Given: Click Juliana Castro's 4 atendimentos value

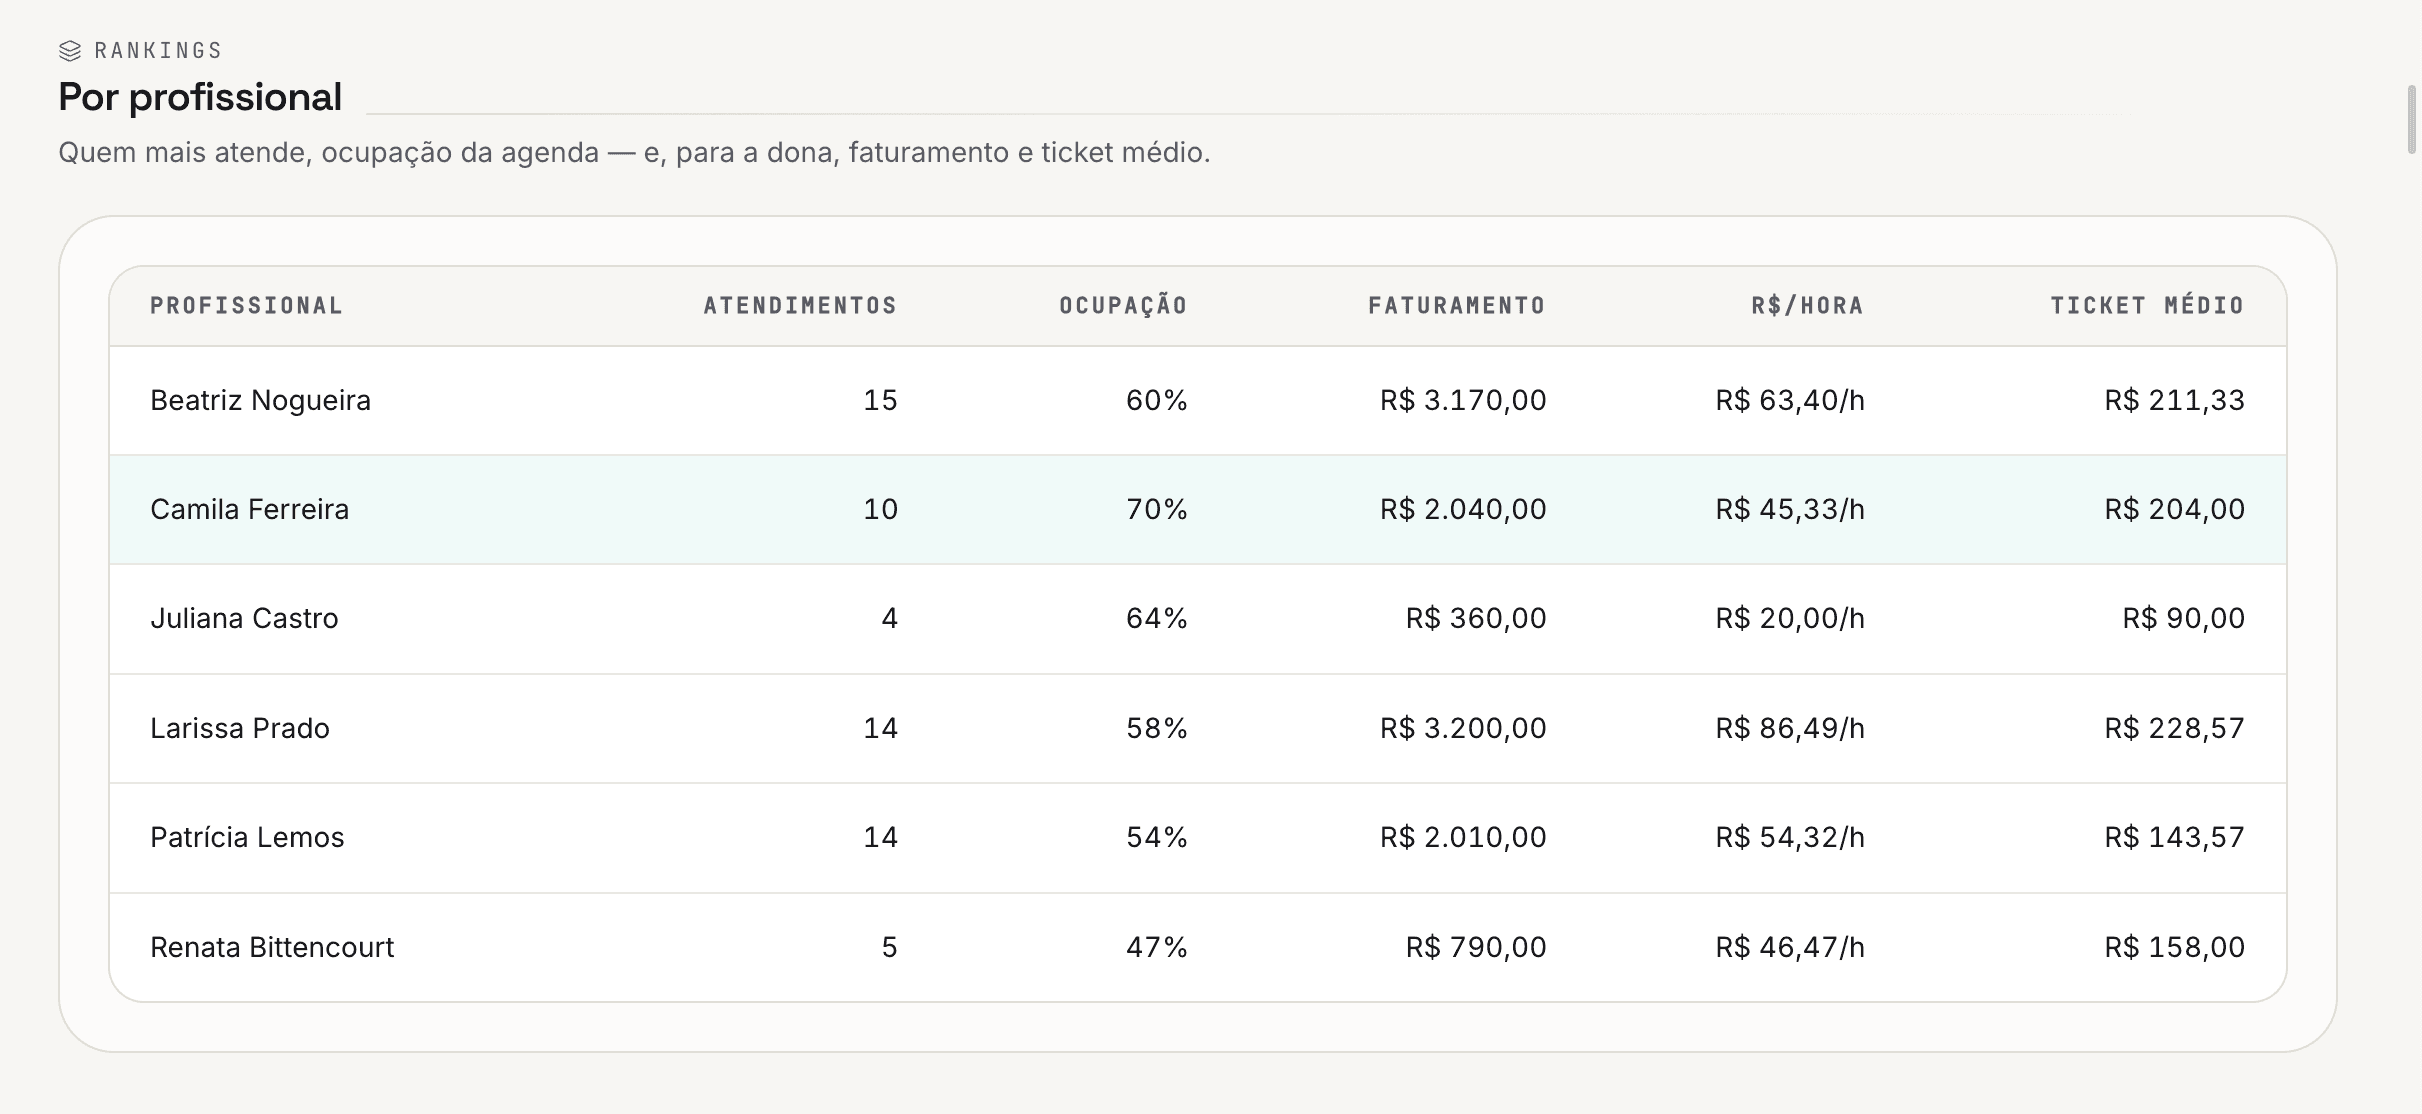Looking at the screenshot, I should (889, 619).
